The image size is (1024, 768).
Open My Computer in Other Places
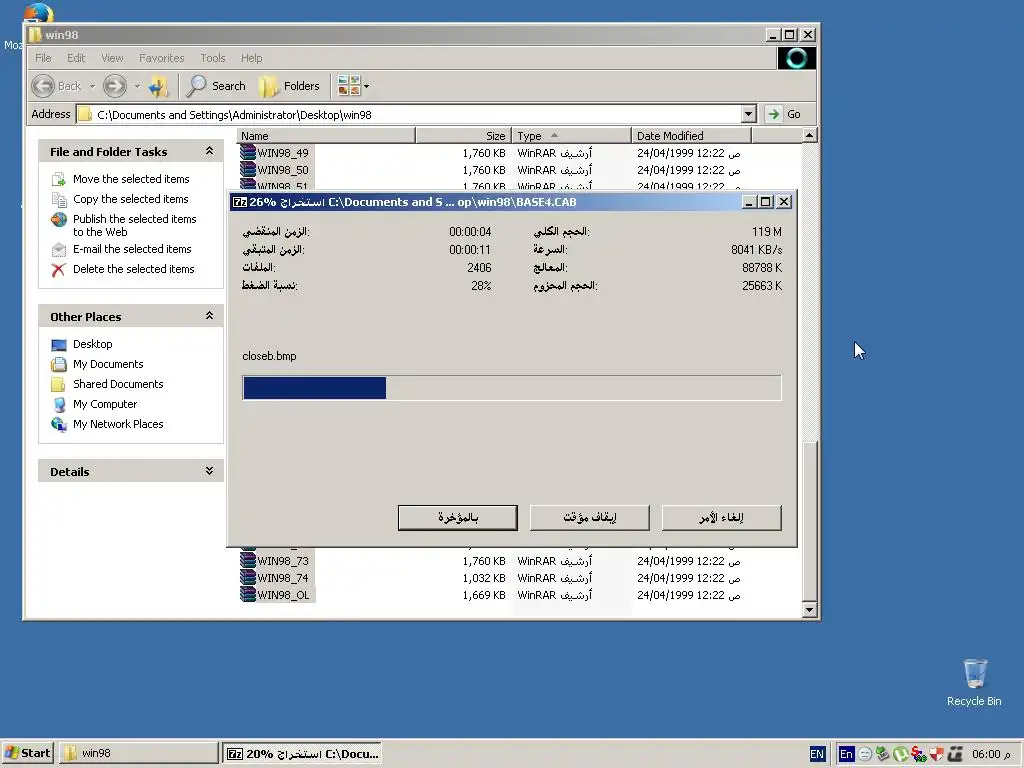pos(104,404)
